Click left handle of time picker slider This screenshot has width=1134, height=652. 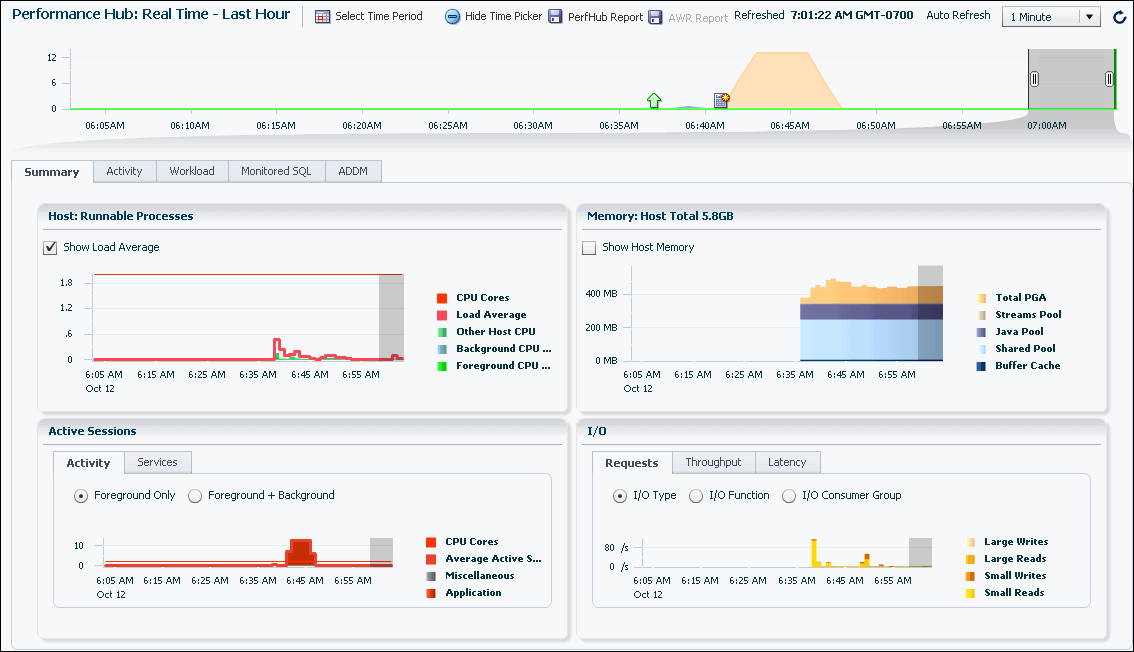(1035, 79)
